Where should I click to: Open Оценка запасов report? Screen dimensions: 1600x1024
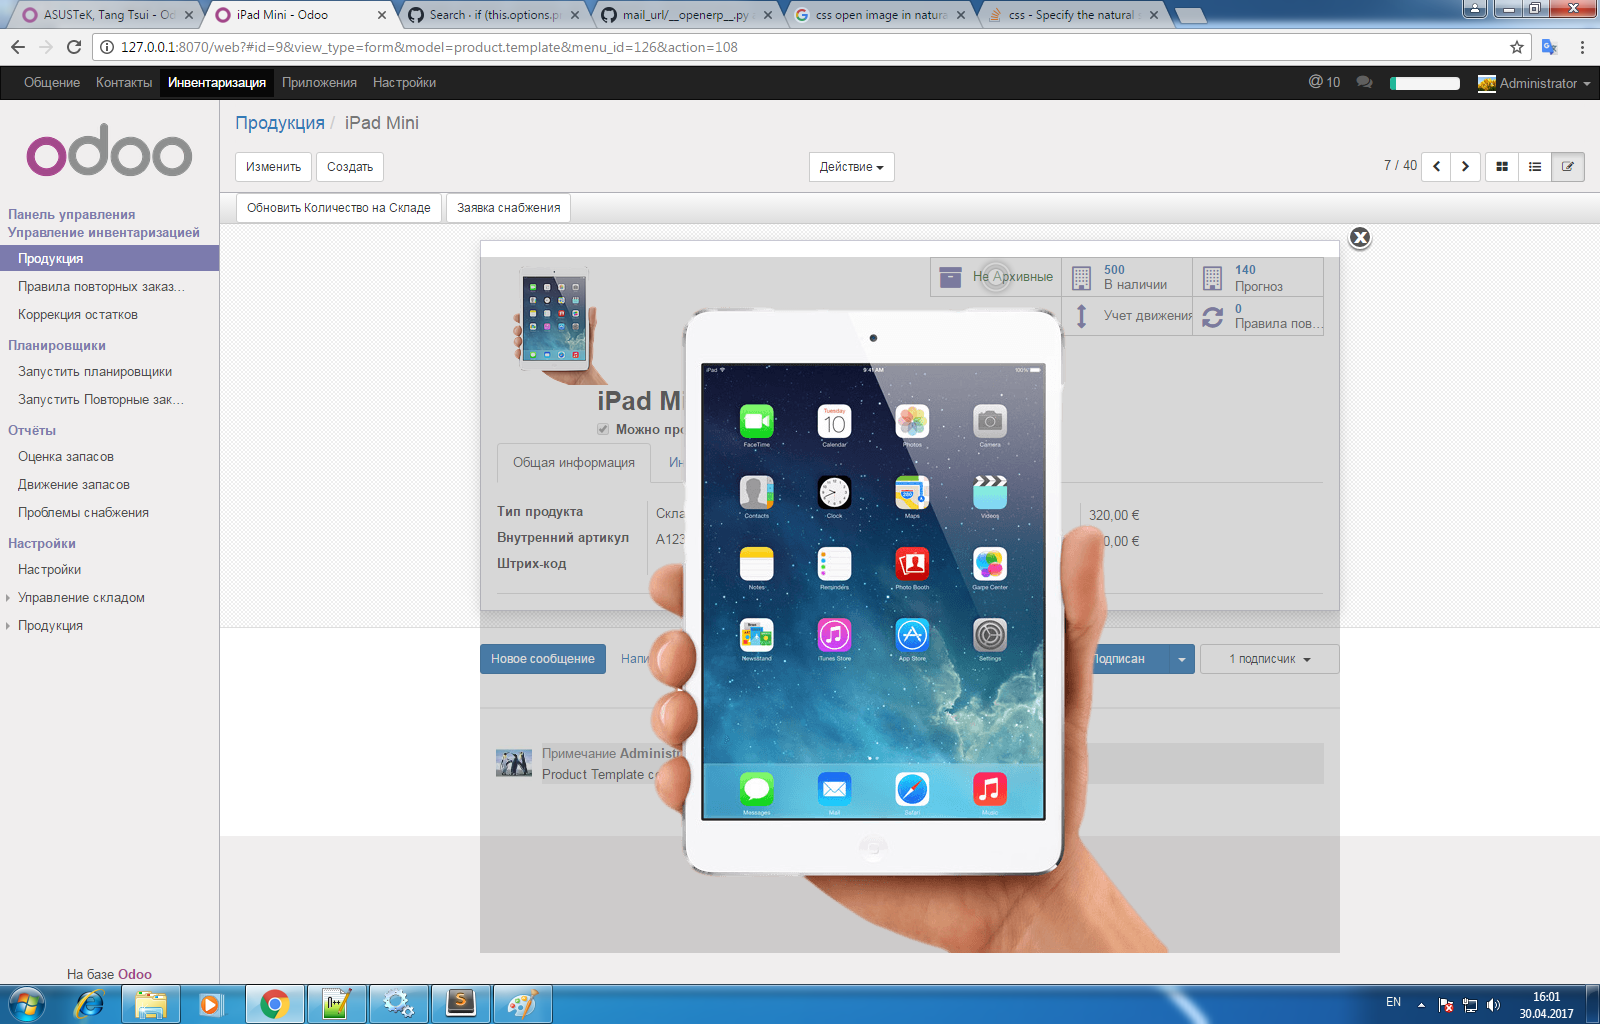pos(66,456)
